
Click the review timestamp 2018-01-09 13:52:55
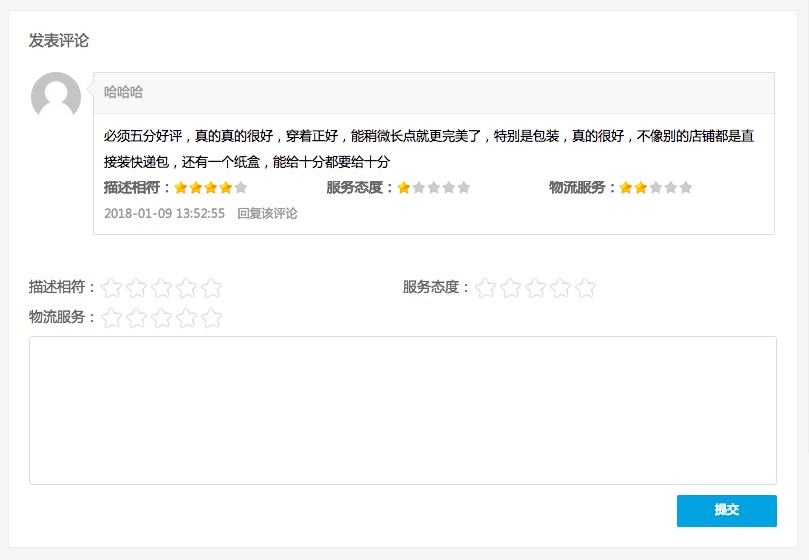164,213
